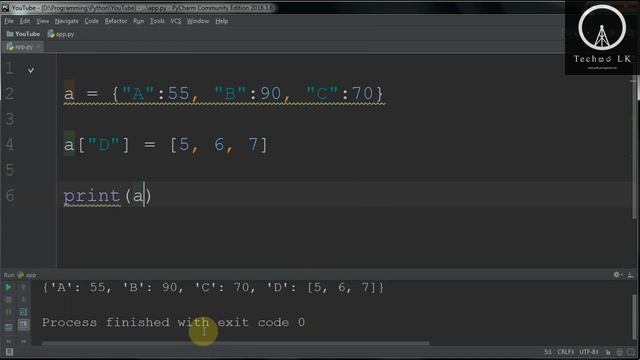The image size is (640, 360).
Task: Click the Run console horizontal scrollbar
Action: 235,344
